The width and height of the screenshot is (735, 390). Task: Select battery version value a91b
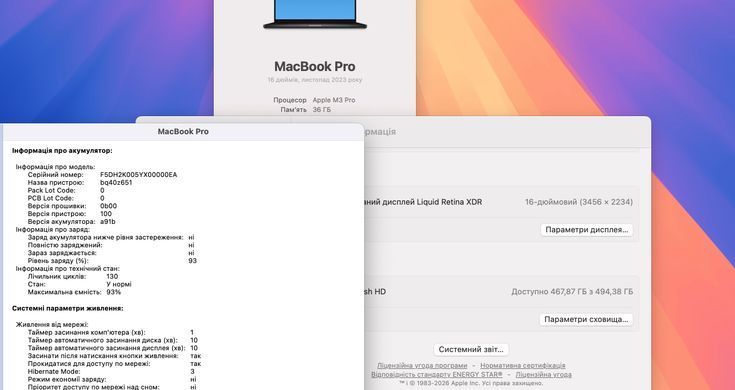coord(108,221)
